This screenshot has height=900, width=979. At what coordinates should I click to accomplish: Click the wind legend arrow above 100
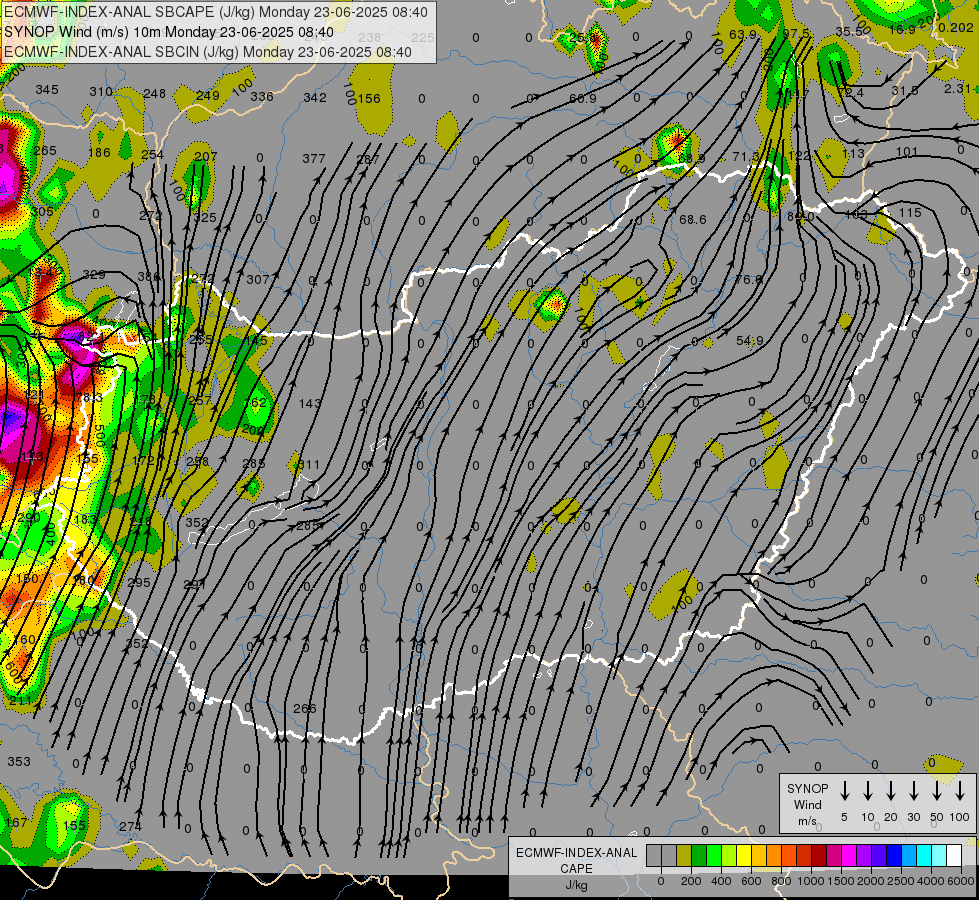coord(960,791)
